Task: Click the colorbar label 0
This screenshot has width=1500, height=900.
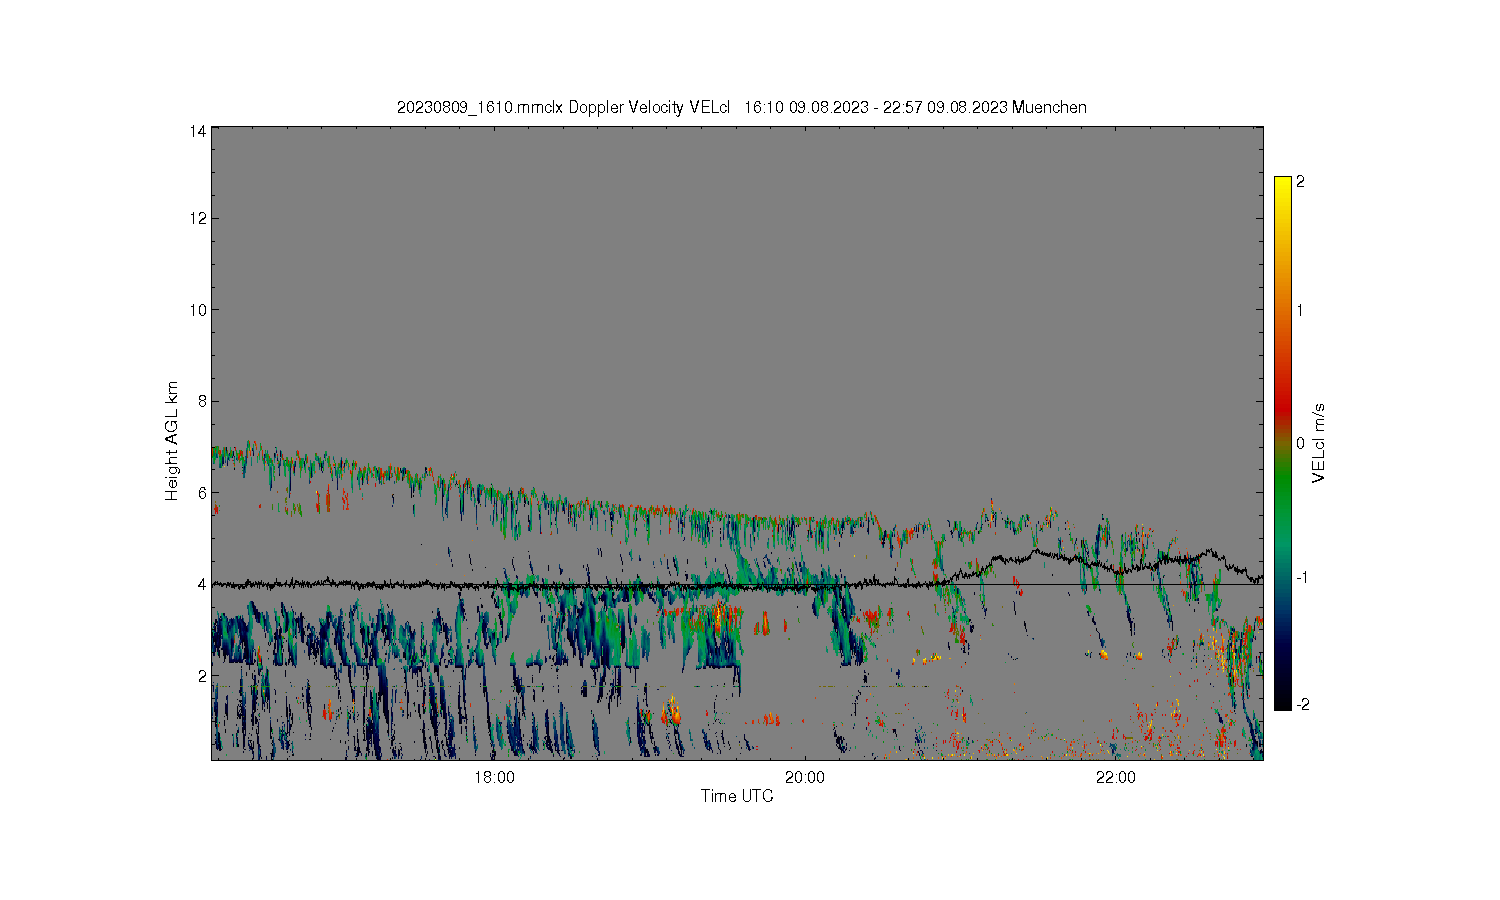Action: tap(1301, 443)
